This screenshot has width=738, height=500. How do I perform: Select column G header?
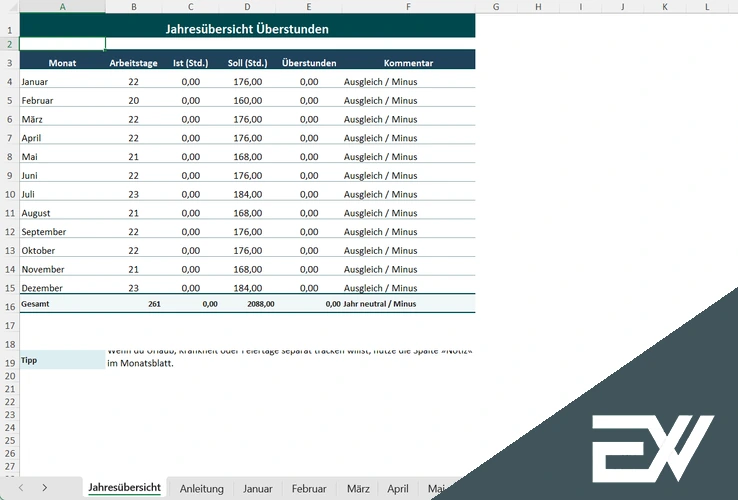496,7
